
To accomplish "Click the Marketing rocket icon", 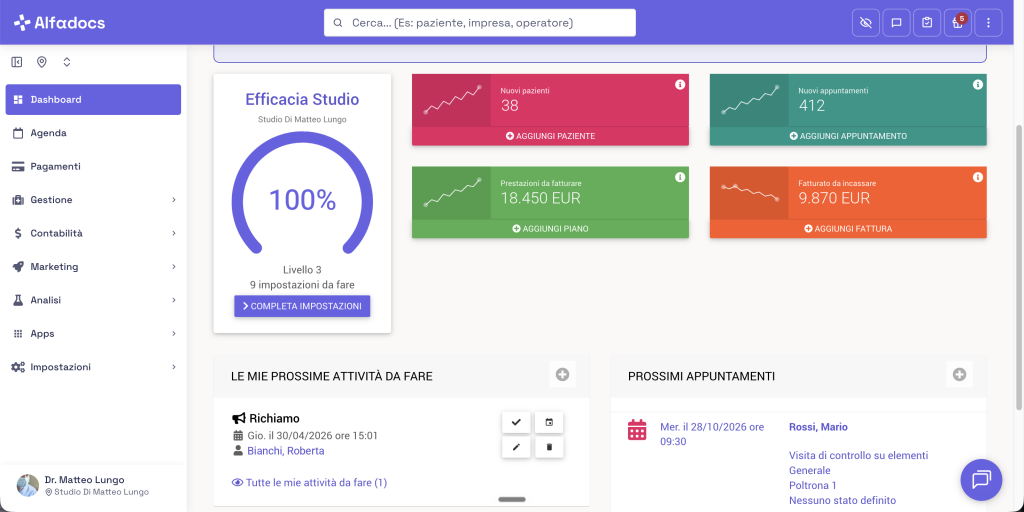I will click(18, 266).
